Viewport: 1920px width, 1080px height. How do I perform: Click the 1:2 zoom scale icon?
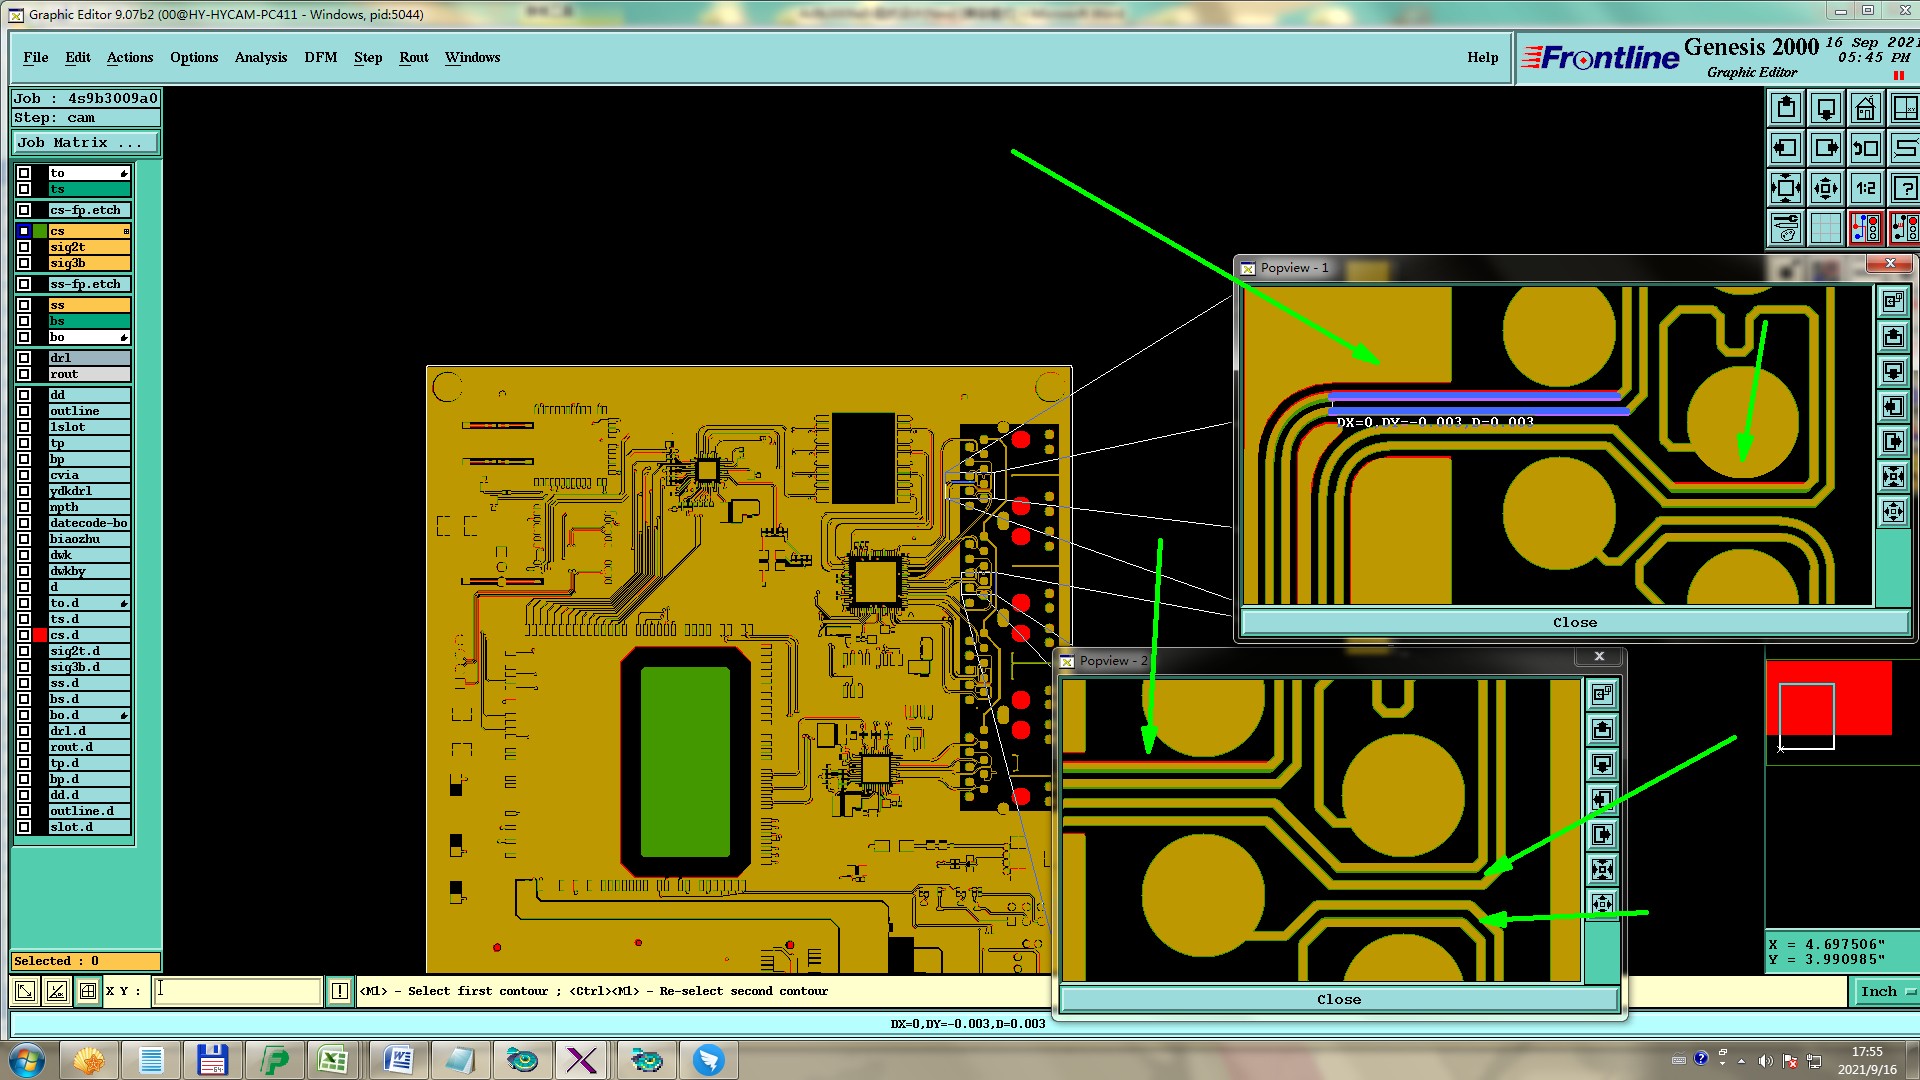click(1865, 188)
